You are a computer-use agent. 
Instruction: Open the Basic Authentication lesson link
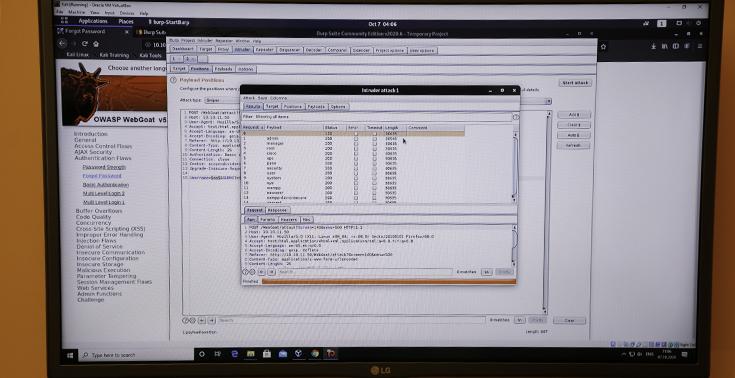coord(105,185)
